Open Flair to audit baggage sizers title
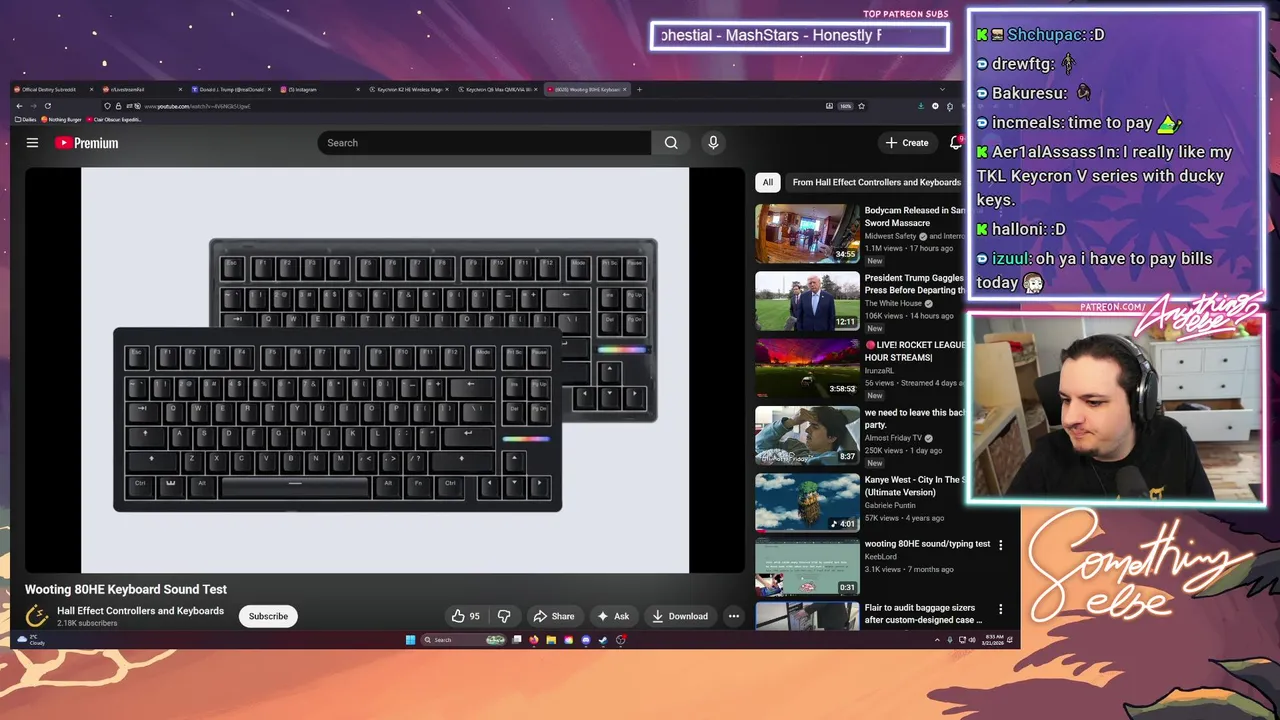The width and height of the screenshot is (1280, 720). pyautogui.click(x=924, y=613)
